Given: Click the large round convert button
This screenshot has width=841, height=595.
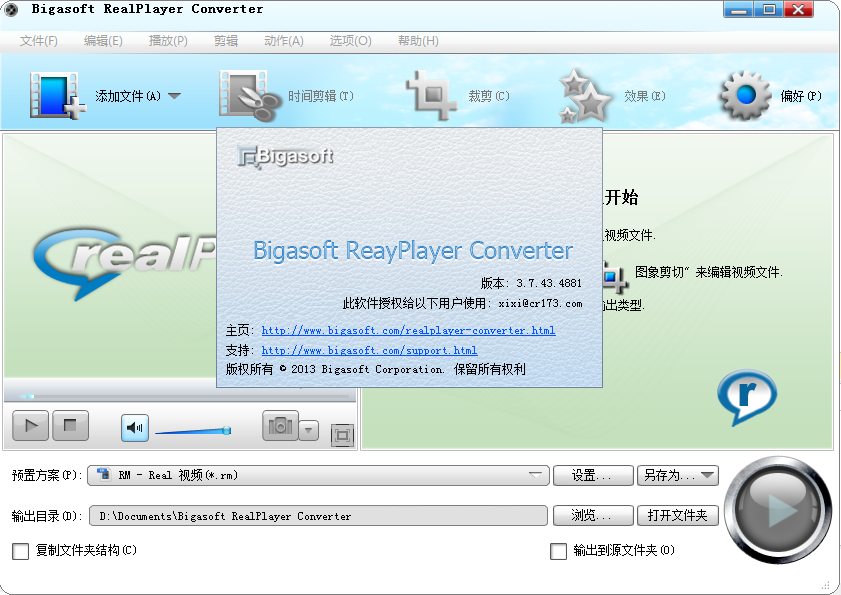Looking at the screenshot, I should [777, 510].
